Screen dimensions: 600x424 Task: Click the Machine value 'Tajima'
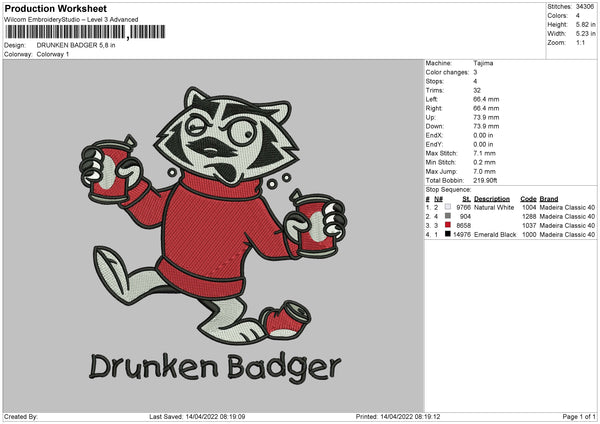click(483, 63)
